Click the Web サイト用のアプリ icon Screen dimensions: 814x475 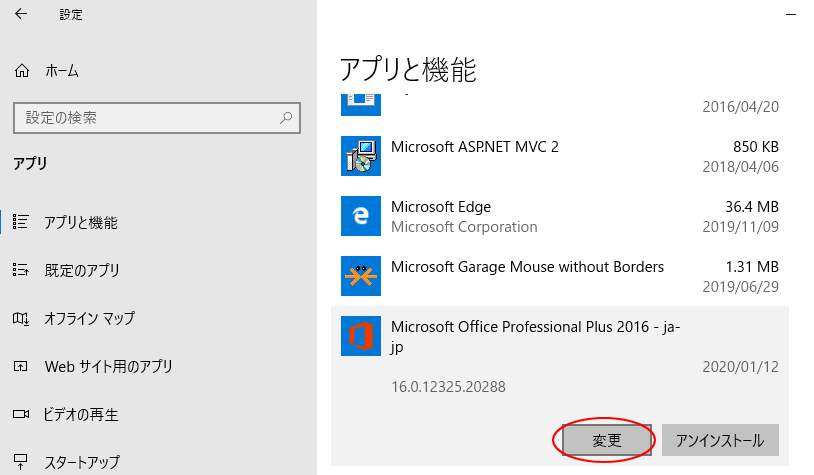(21, 367)
